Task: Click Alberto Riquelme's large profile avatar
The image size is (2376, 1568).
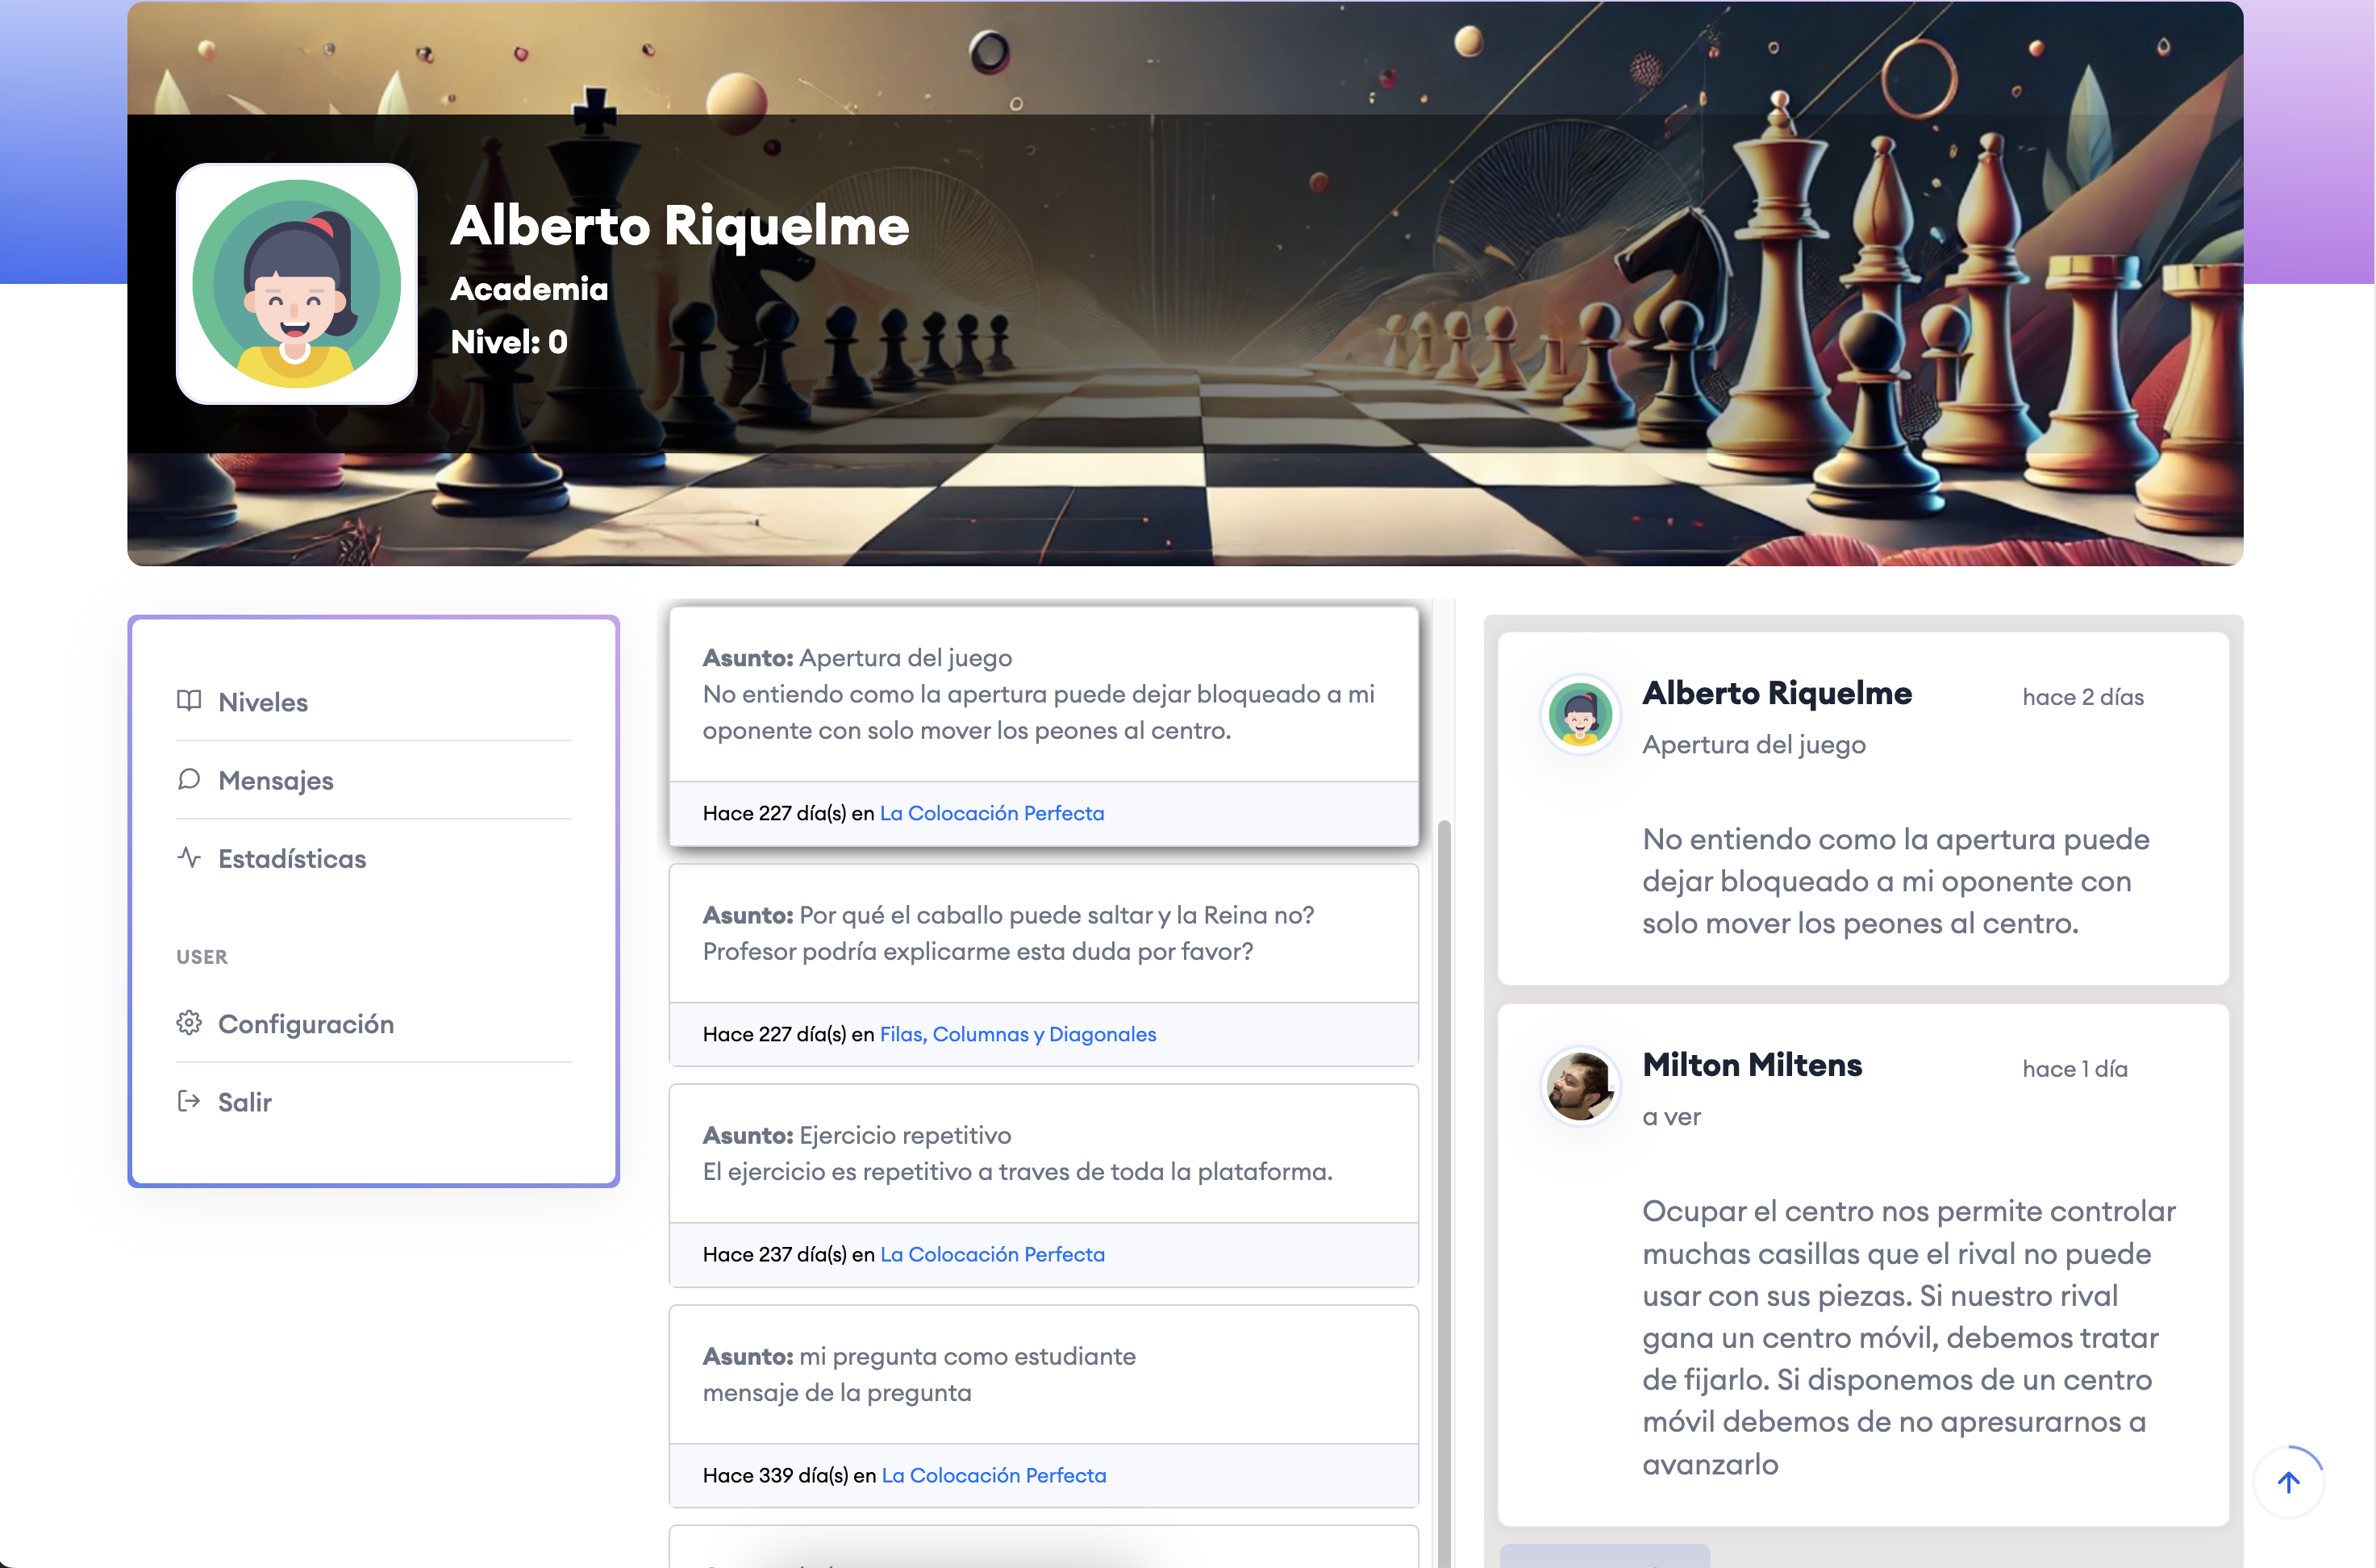Action: [297, 284]
